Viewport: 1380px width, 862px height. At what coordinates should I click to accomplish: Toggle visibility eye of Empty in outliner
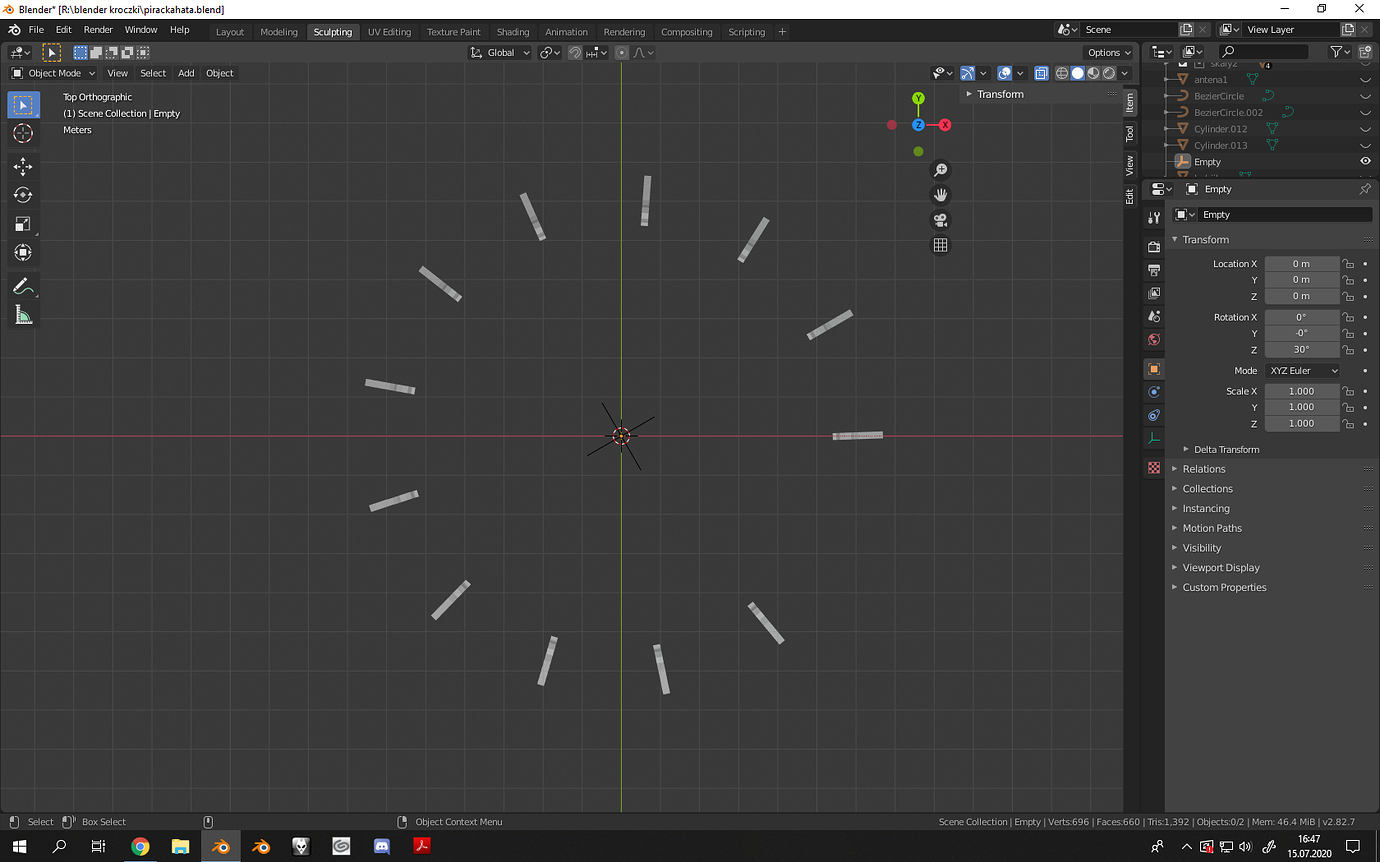[x=1365, y=161]
